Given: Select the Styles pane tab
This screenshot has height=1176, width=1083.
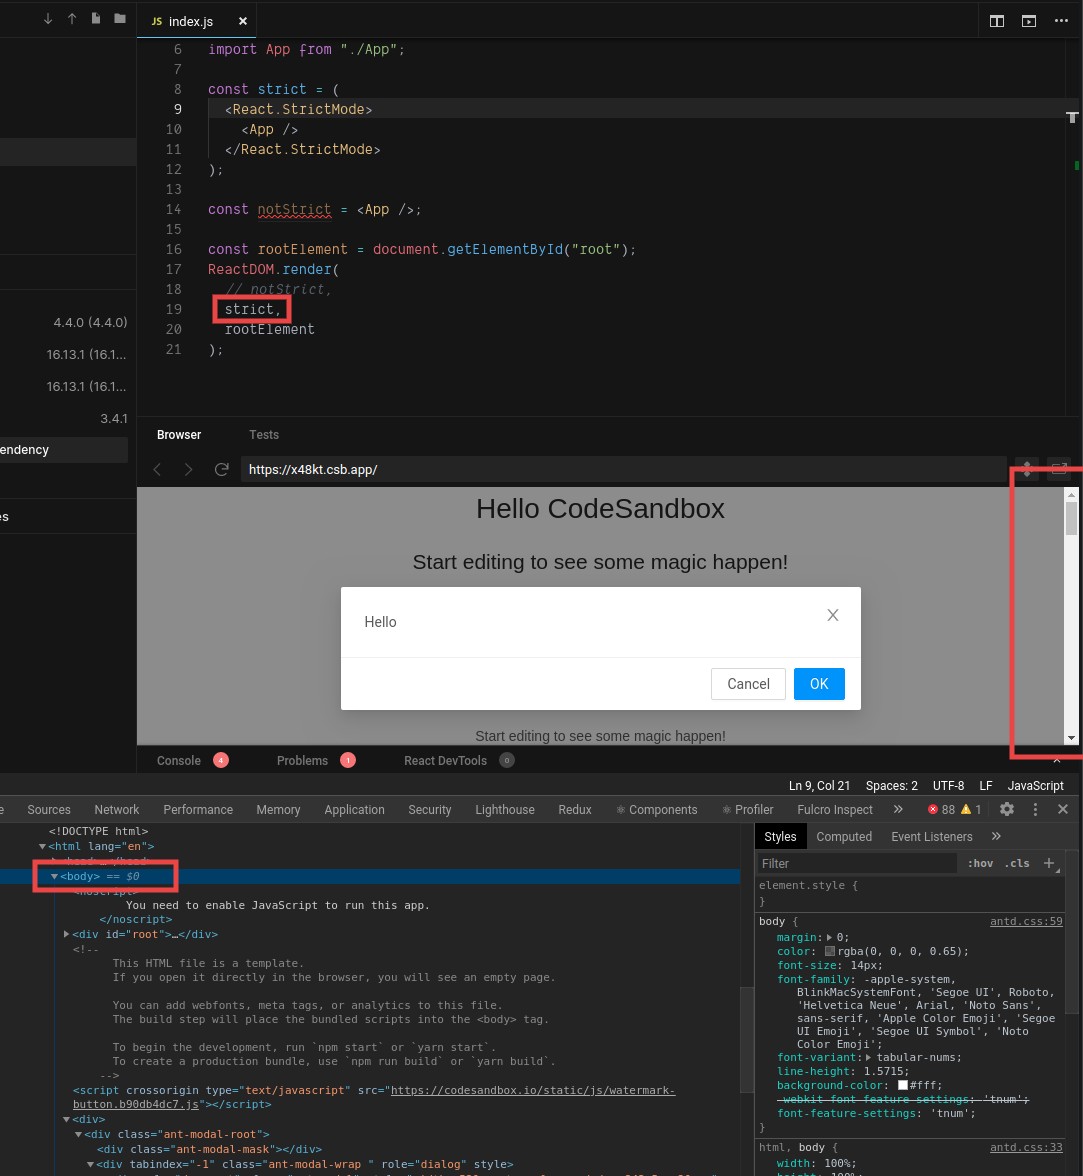Looking at the screenshot, I should pyautogui.click(x=780, y=837).
